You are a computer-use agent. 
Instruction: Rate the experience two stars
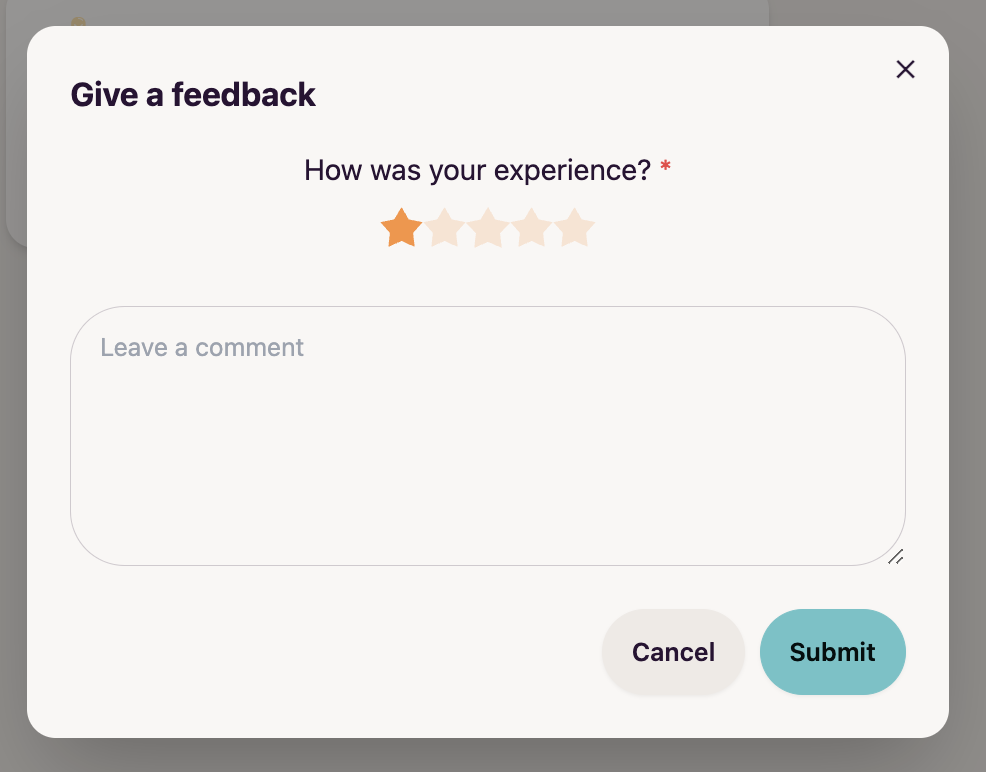pos(445,228)
